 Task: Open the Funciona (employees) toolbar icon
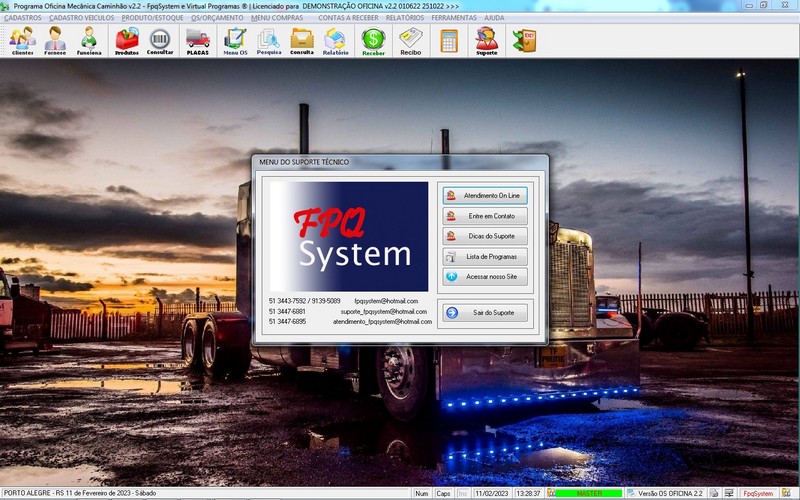coord(89,41)
